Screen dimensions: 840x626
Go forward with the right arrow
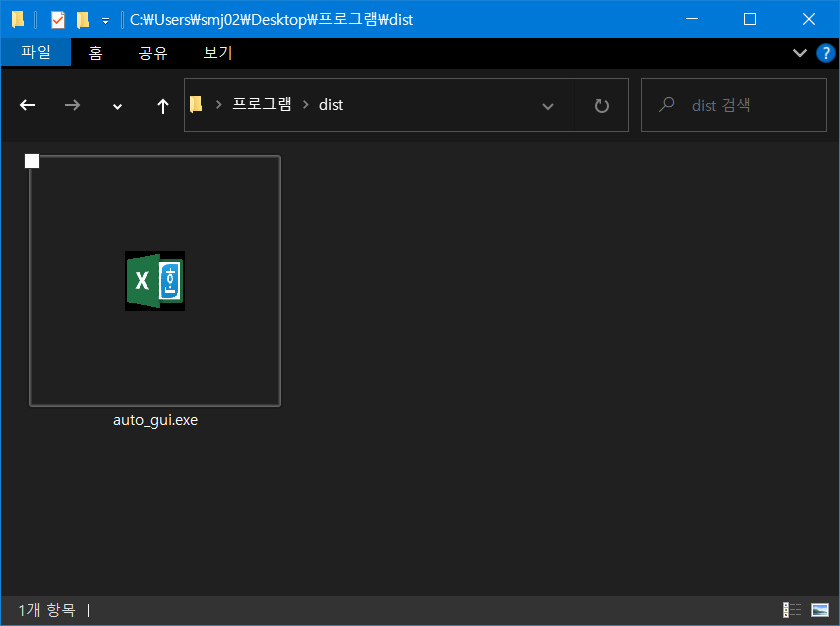[x=72, y=105]
